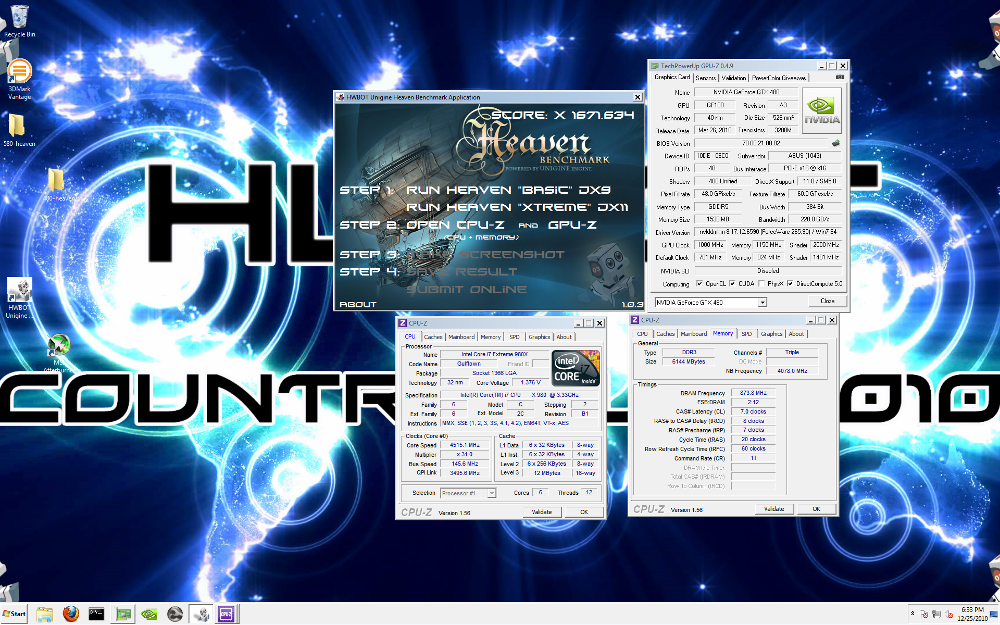Click 'Run Heaven Xtreme DX11' option
This screenshot has height=625, width=1000.
pyautogui.click(x=517, y=207)
